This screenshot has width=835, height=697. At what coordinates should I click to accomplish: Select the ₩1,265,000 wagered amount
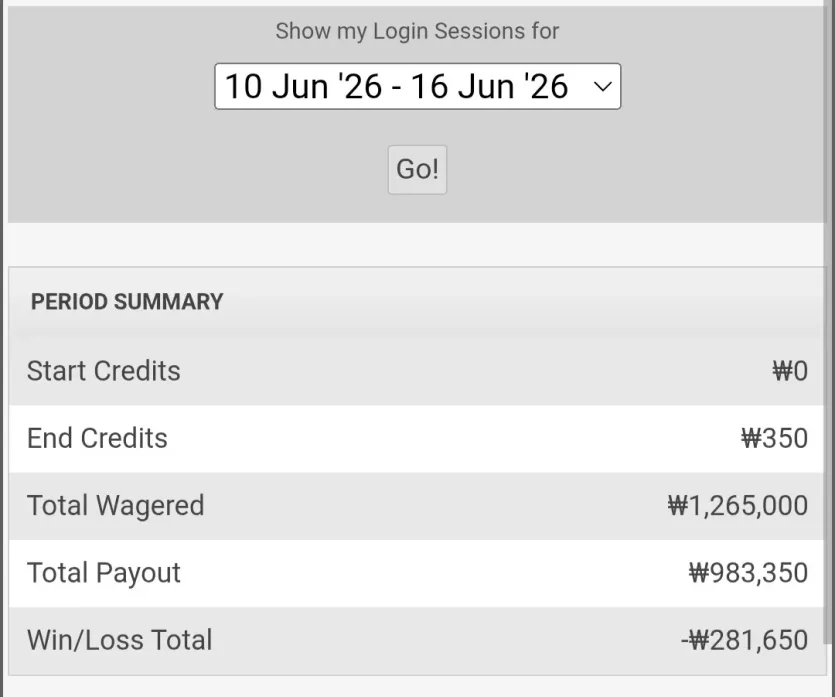pos(738,505)
